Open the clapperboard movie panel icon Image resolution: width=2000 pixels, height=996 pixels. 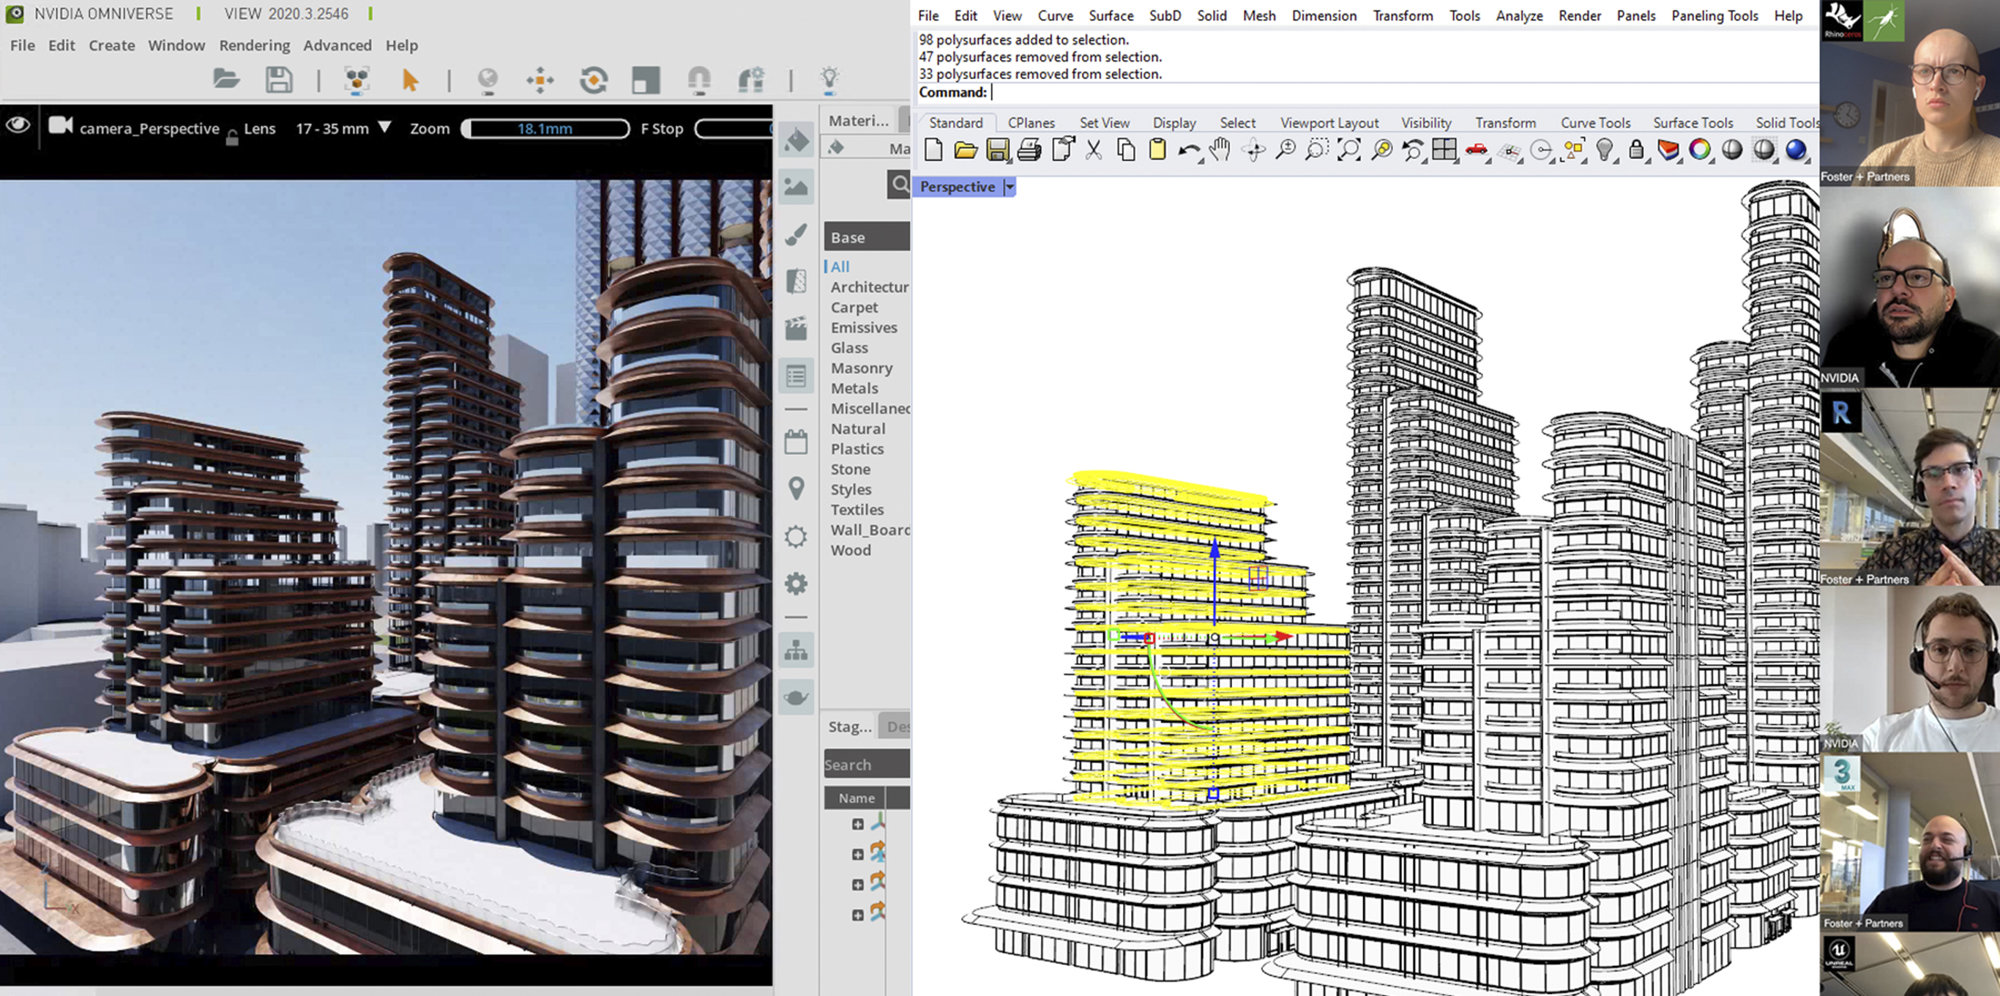click(x=796, y=328)
